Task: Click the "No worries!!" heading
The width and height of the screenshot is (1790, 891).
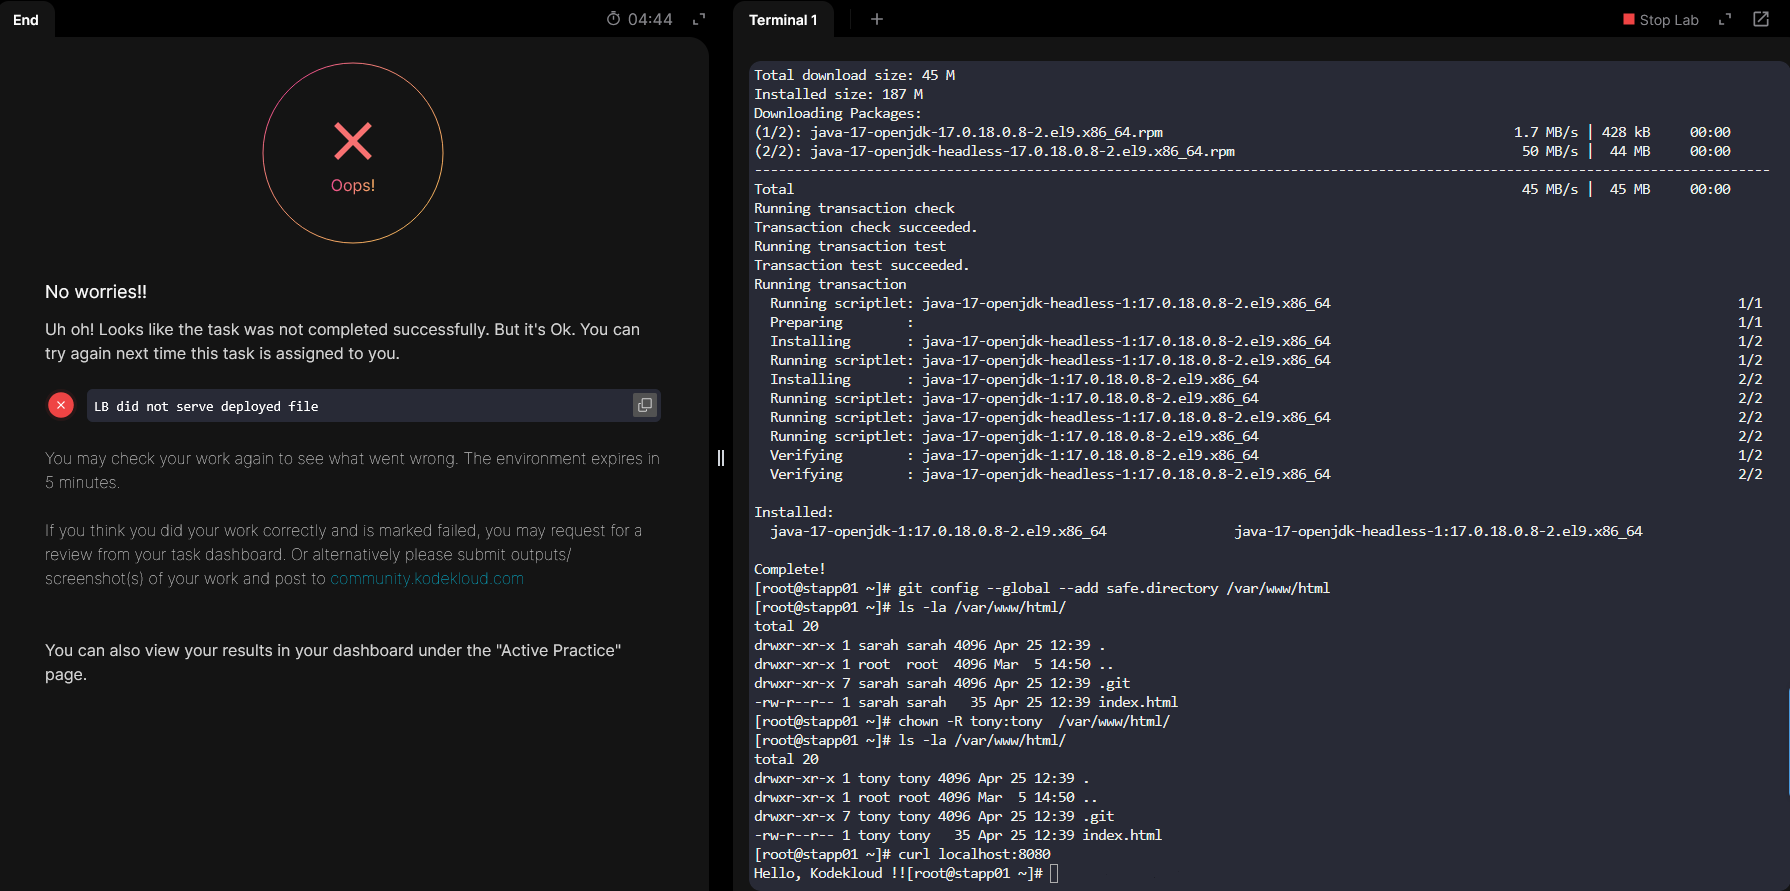Action: point(96,292)
